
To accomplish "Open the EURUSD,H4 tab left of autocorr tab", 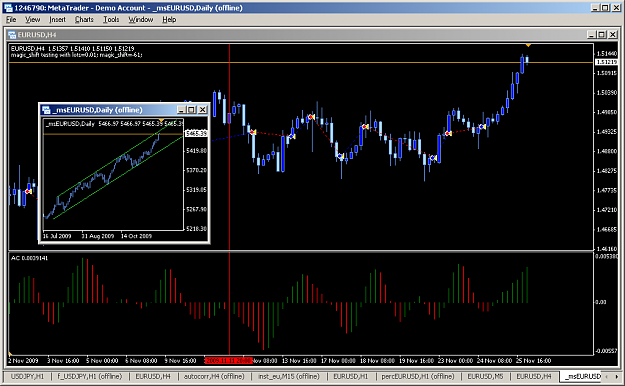I will click(x=153, y=376).
